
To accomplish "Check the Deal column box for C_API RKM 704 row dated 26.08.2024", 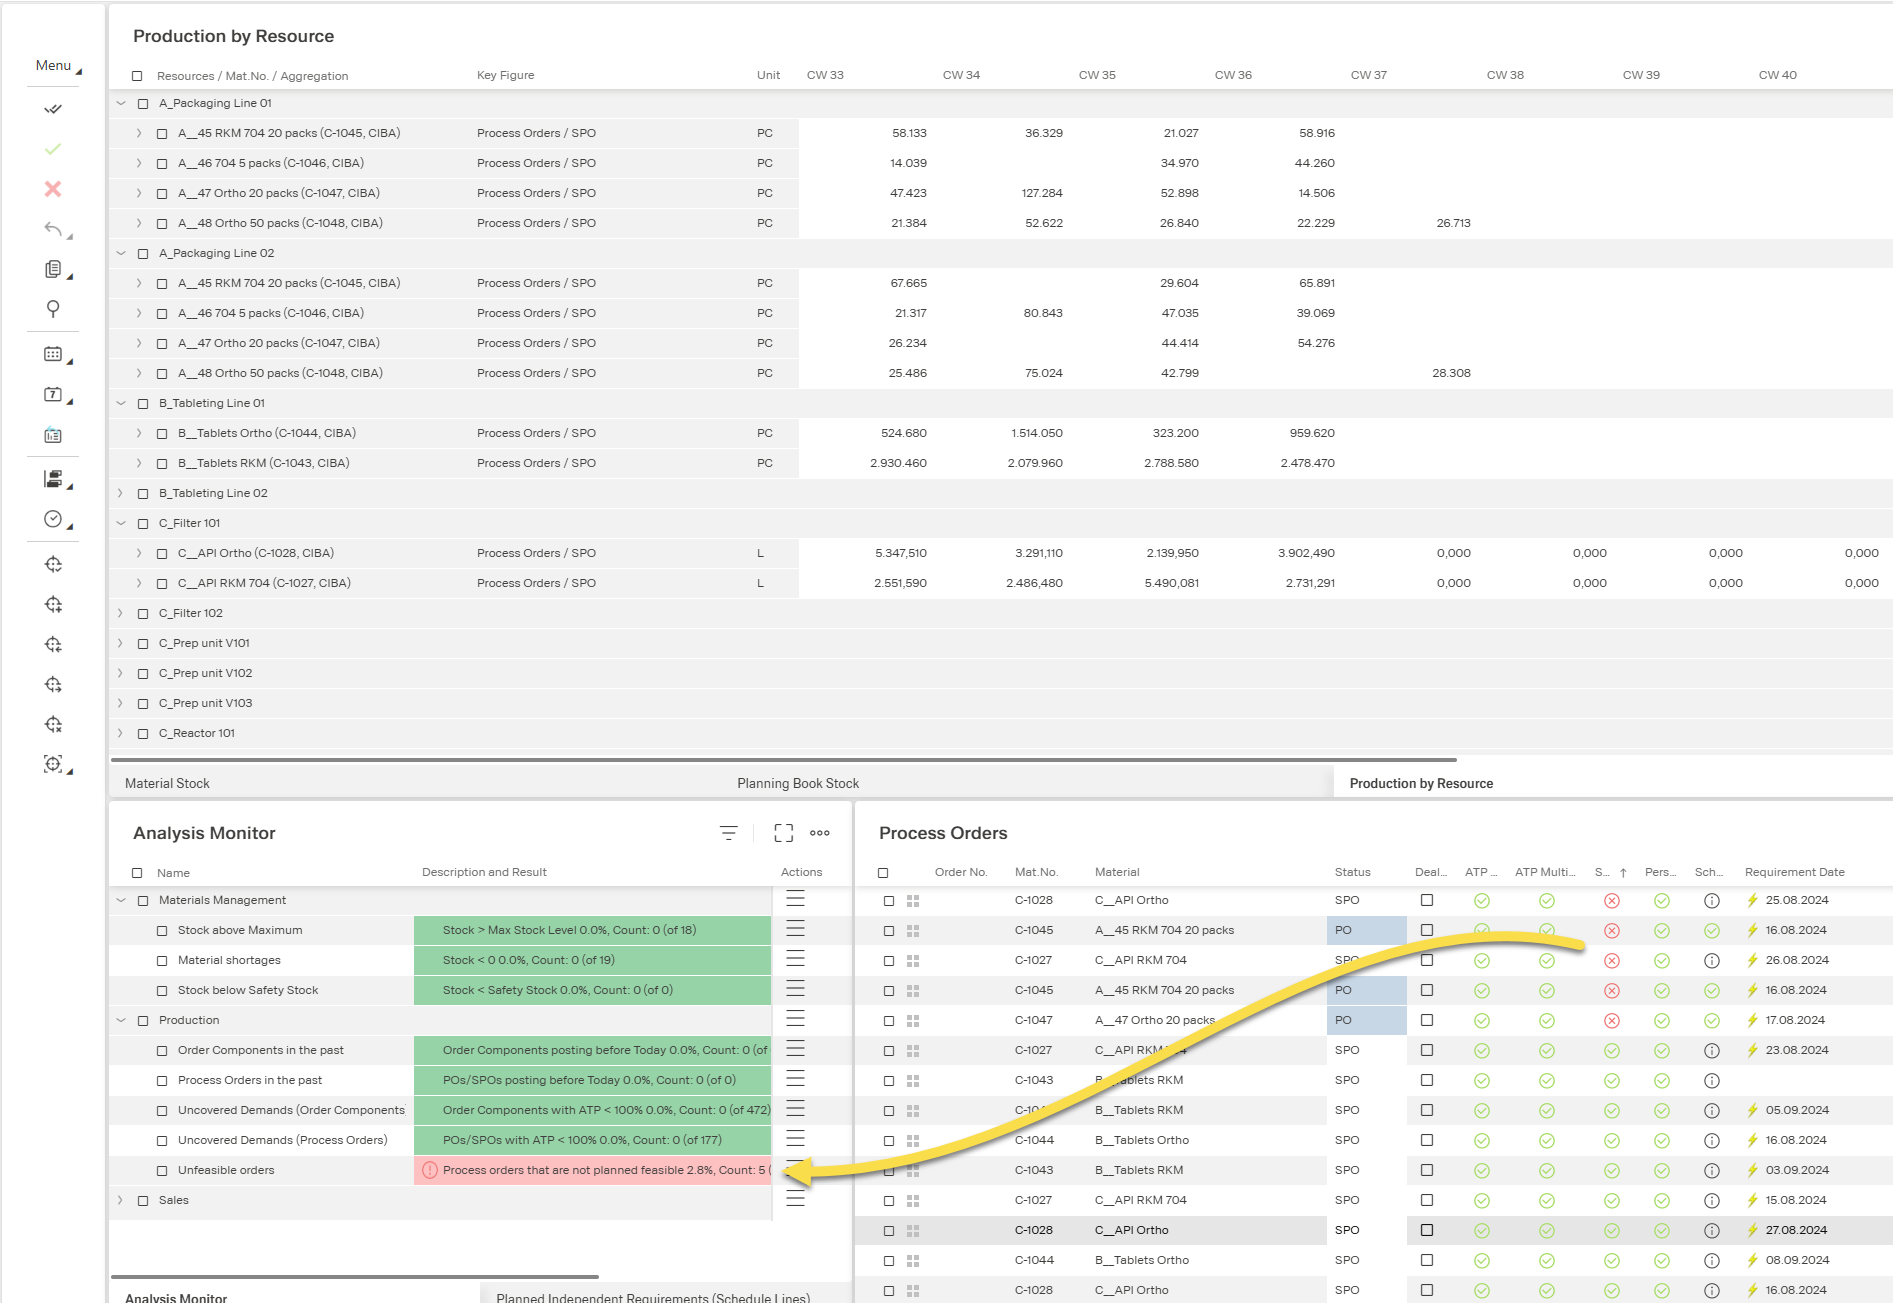I will (1427, 960).
